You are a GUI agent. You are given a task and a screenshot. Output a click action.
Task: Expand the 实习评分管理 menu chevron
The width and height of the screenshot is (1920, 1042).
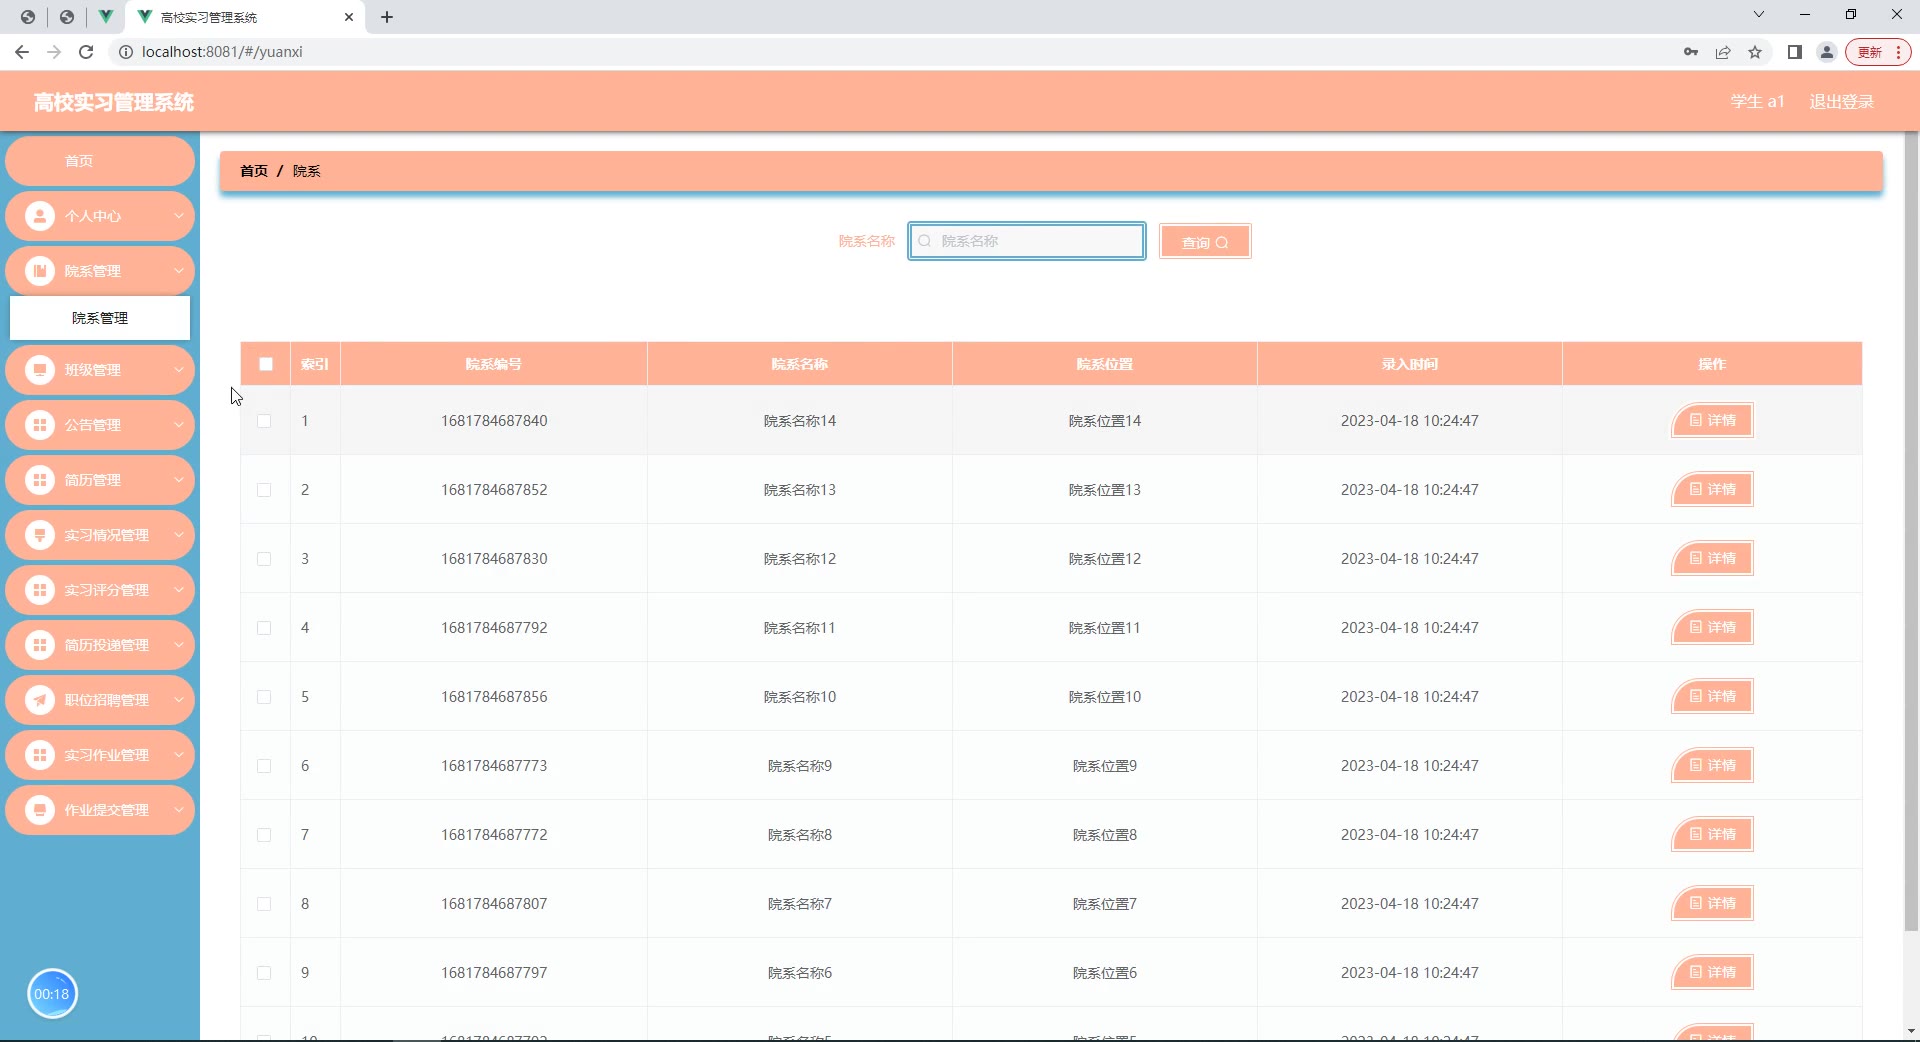pos(178,590)
